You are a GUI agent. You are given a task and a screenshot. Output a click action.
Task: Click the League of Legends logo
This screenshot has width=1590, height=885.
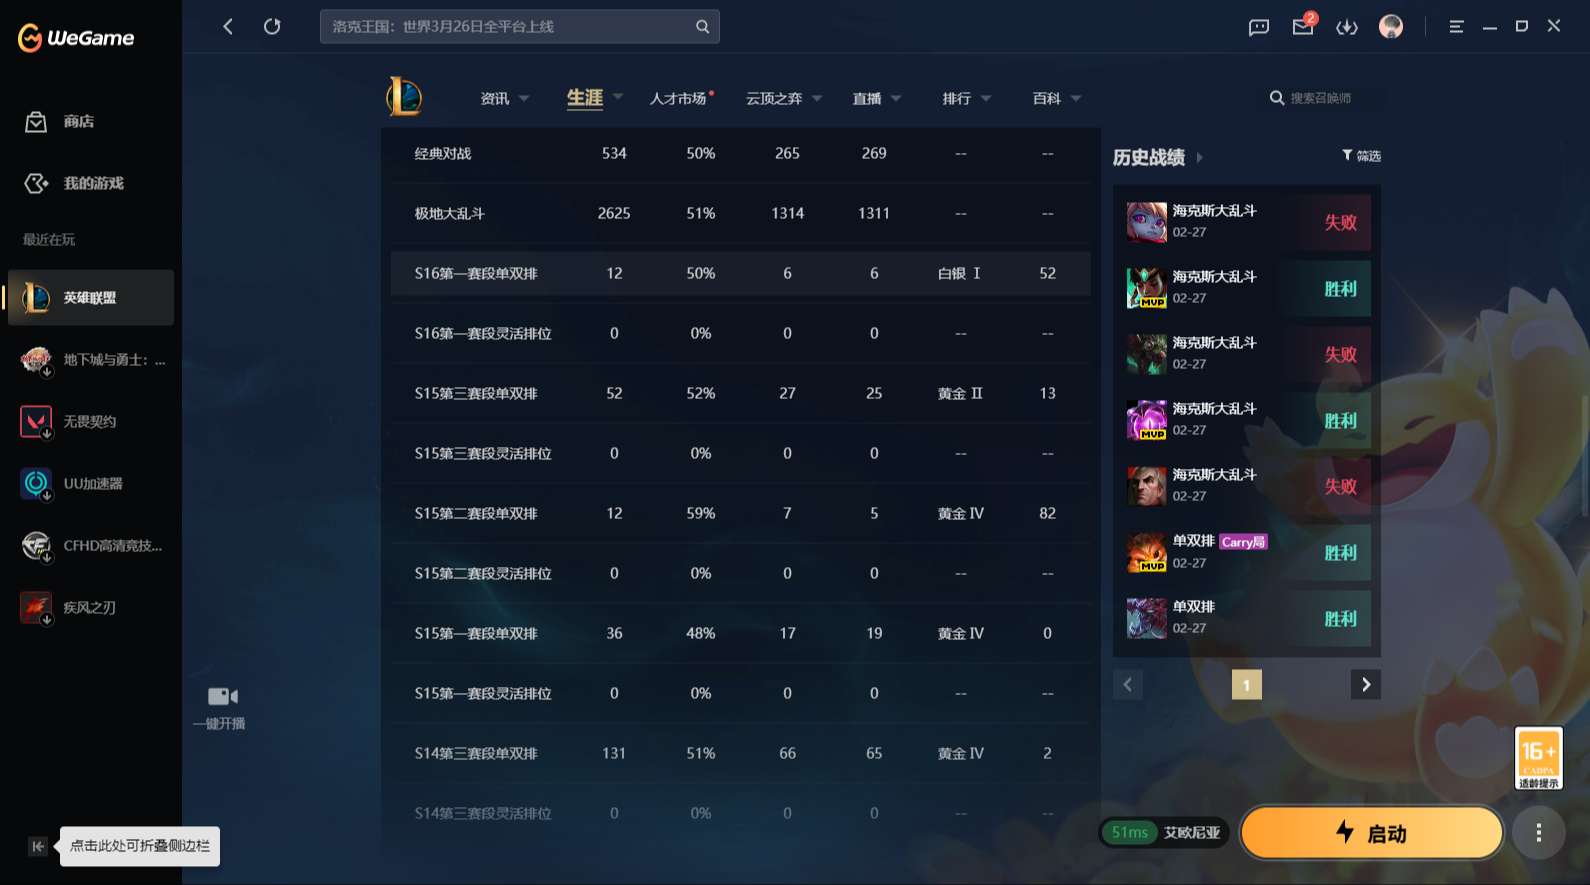pos(404,97)
